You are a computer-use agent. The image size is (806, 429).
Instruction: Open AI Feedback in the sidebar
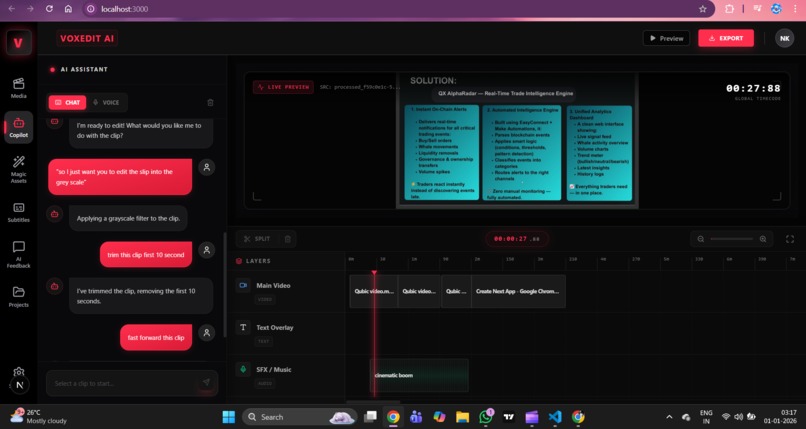click(x=19, y=254)
